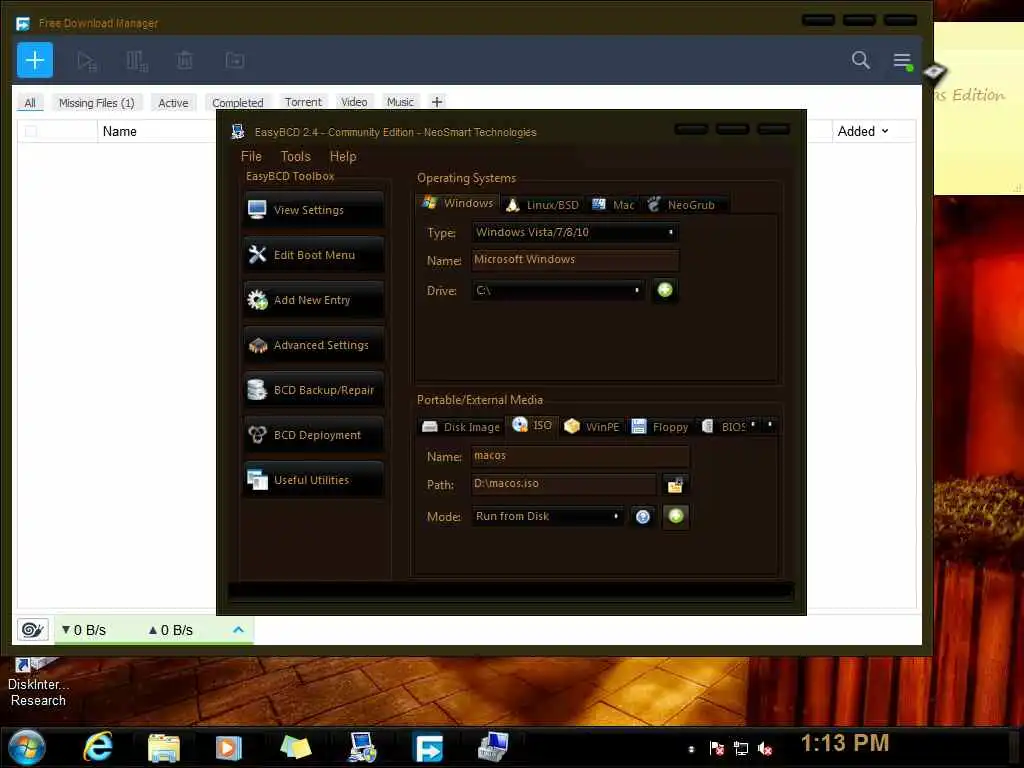The width and height of the screenshot is (1024, 768).
Task: Click download speed 0 B/s indicator
Action: pyautogui.click(x=84, y=630)
